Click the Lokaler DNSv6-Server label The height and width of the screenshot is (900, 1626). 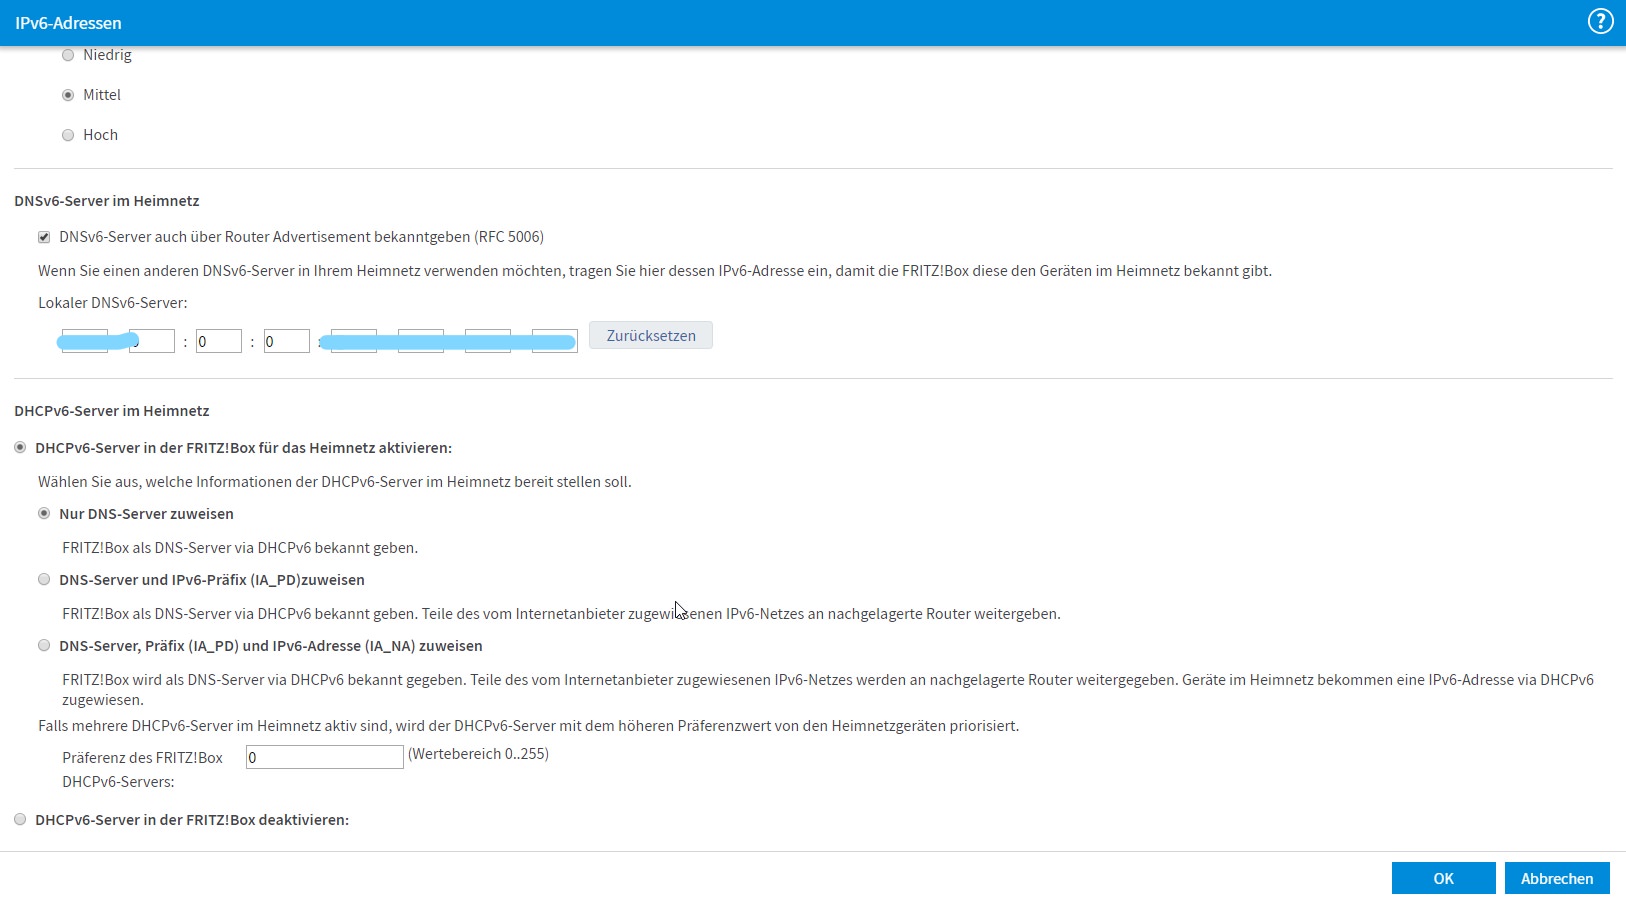[113, 303]
